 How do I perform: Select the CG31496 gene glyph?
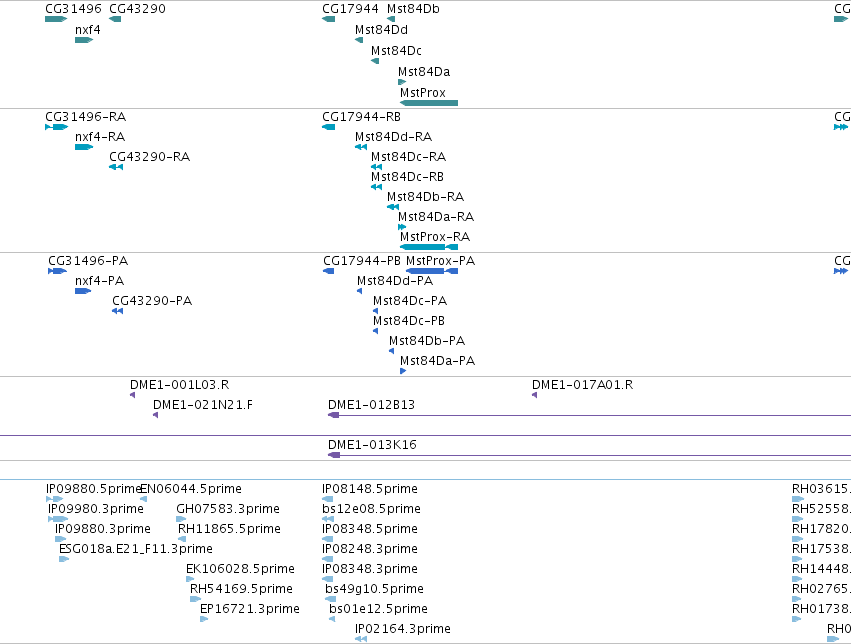click(56, 19)
